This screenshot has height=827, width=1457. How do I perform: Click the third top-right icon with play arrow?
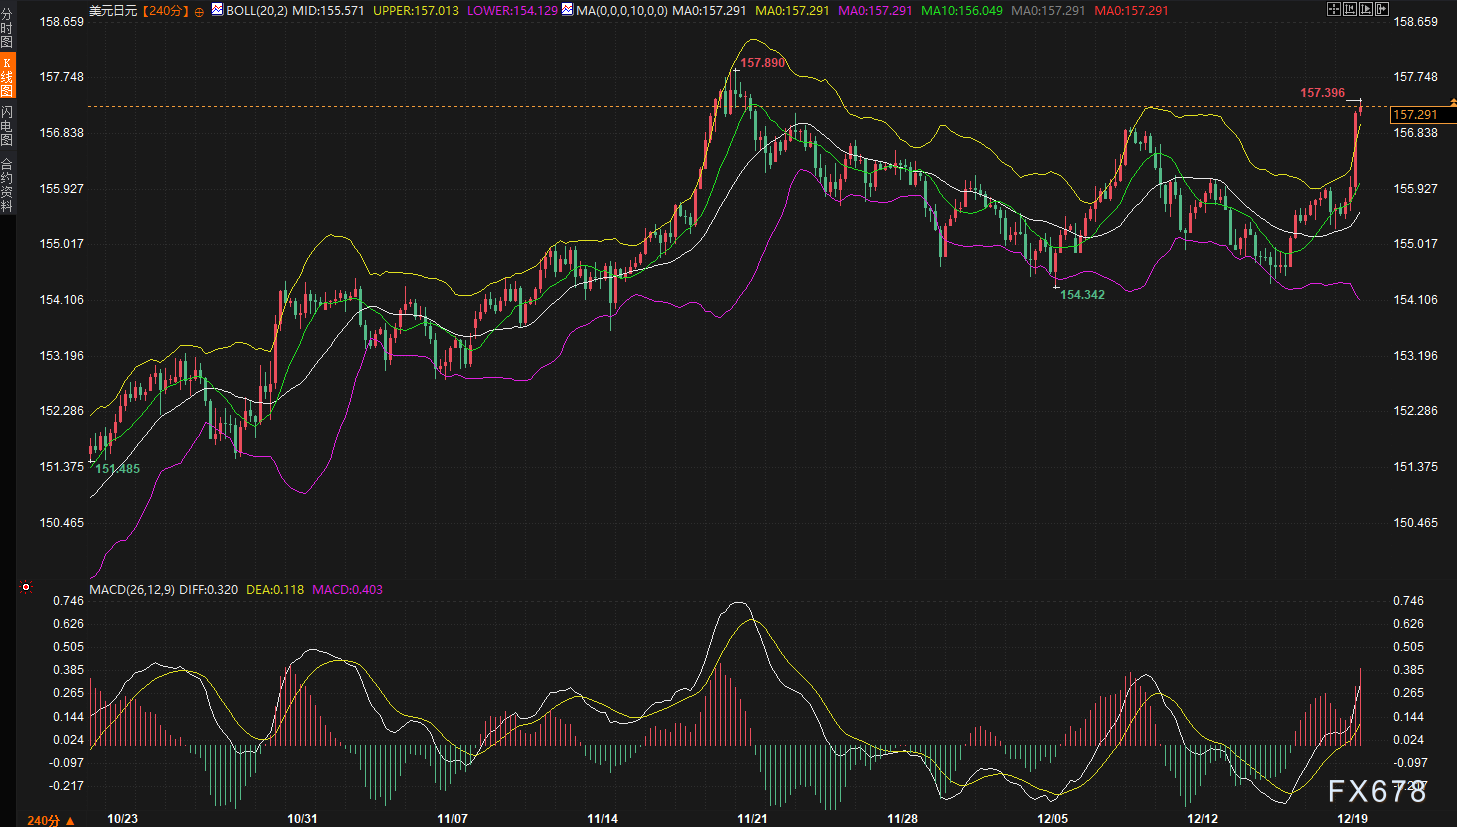click(x=1366, y=9)
